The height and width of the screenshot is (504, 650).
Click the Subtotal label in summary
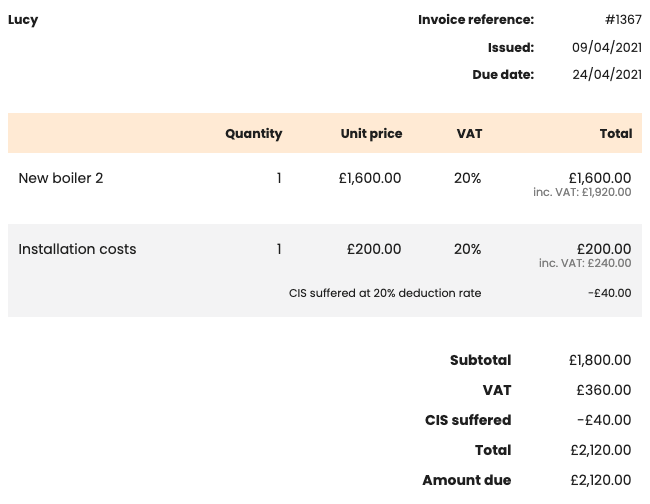[x=480, y=360]
